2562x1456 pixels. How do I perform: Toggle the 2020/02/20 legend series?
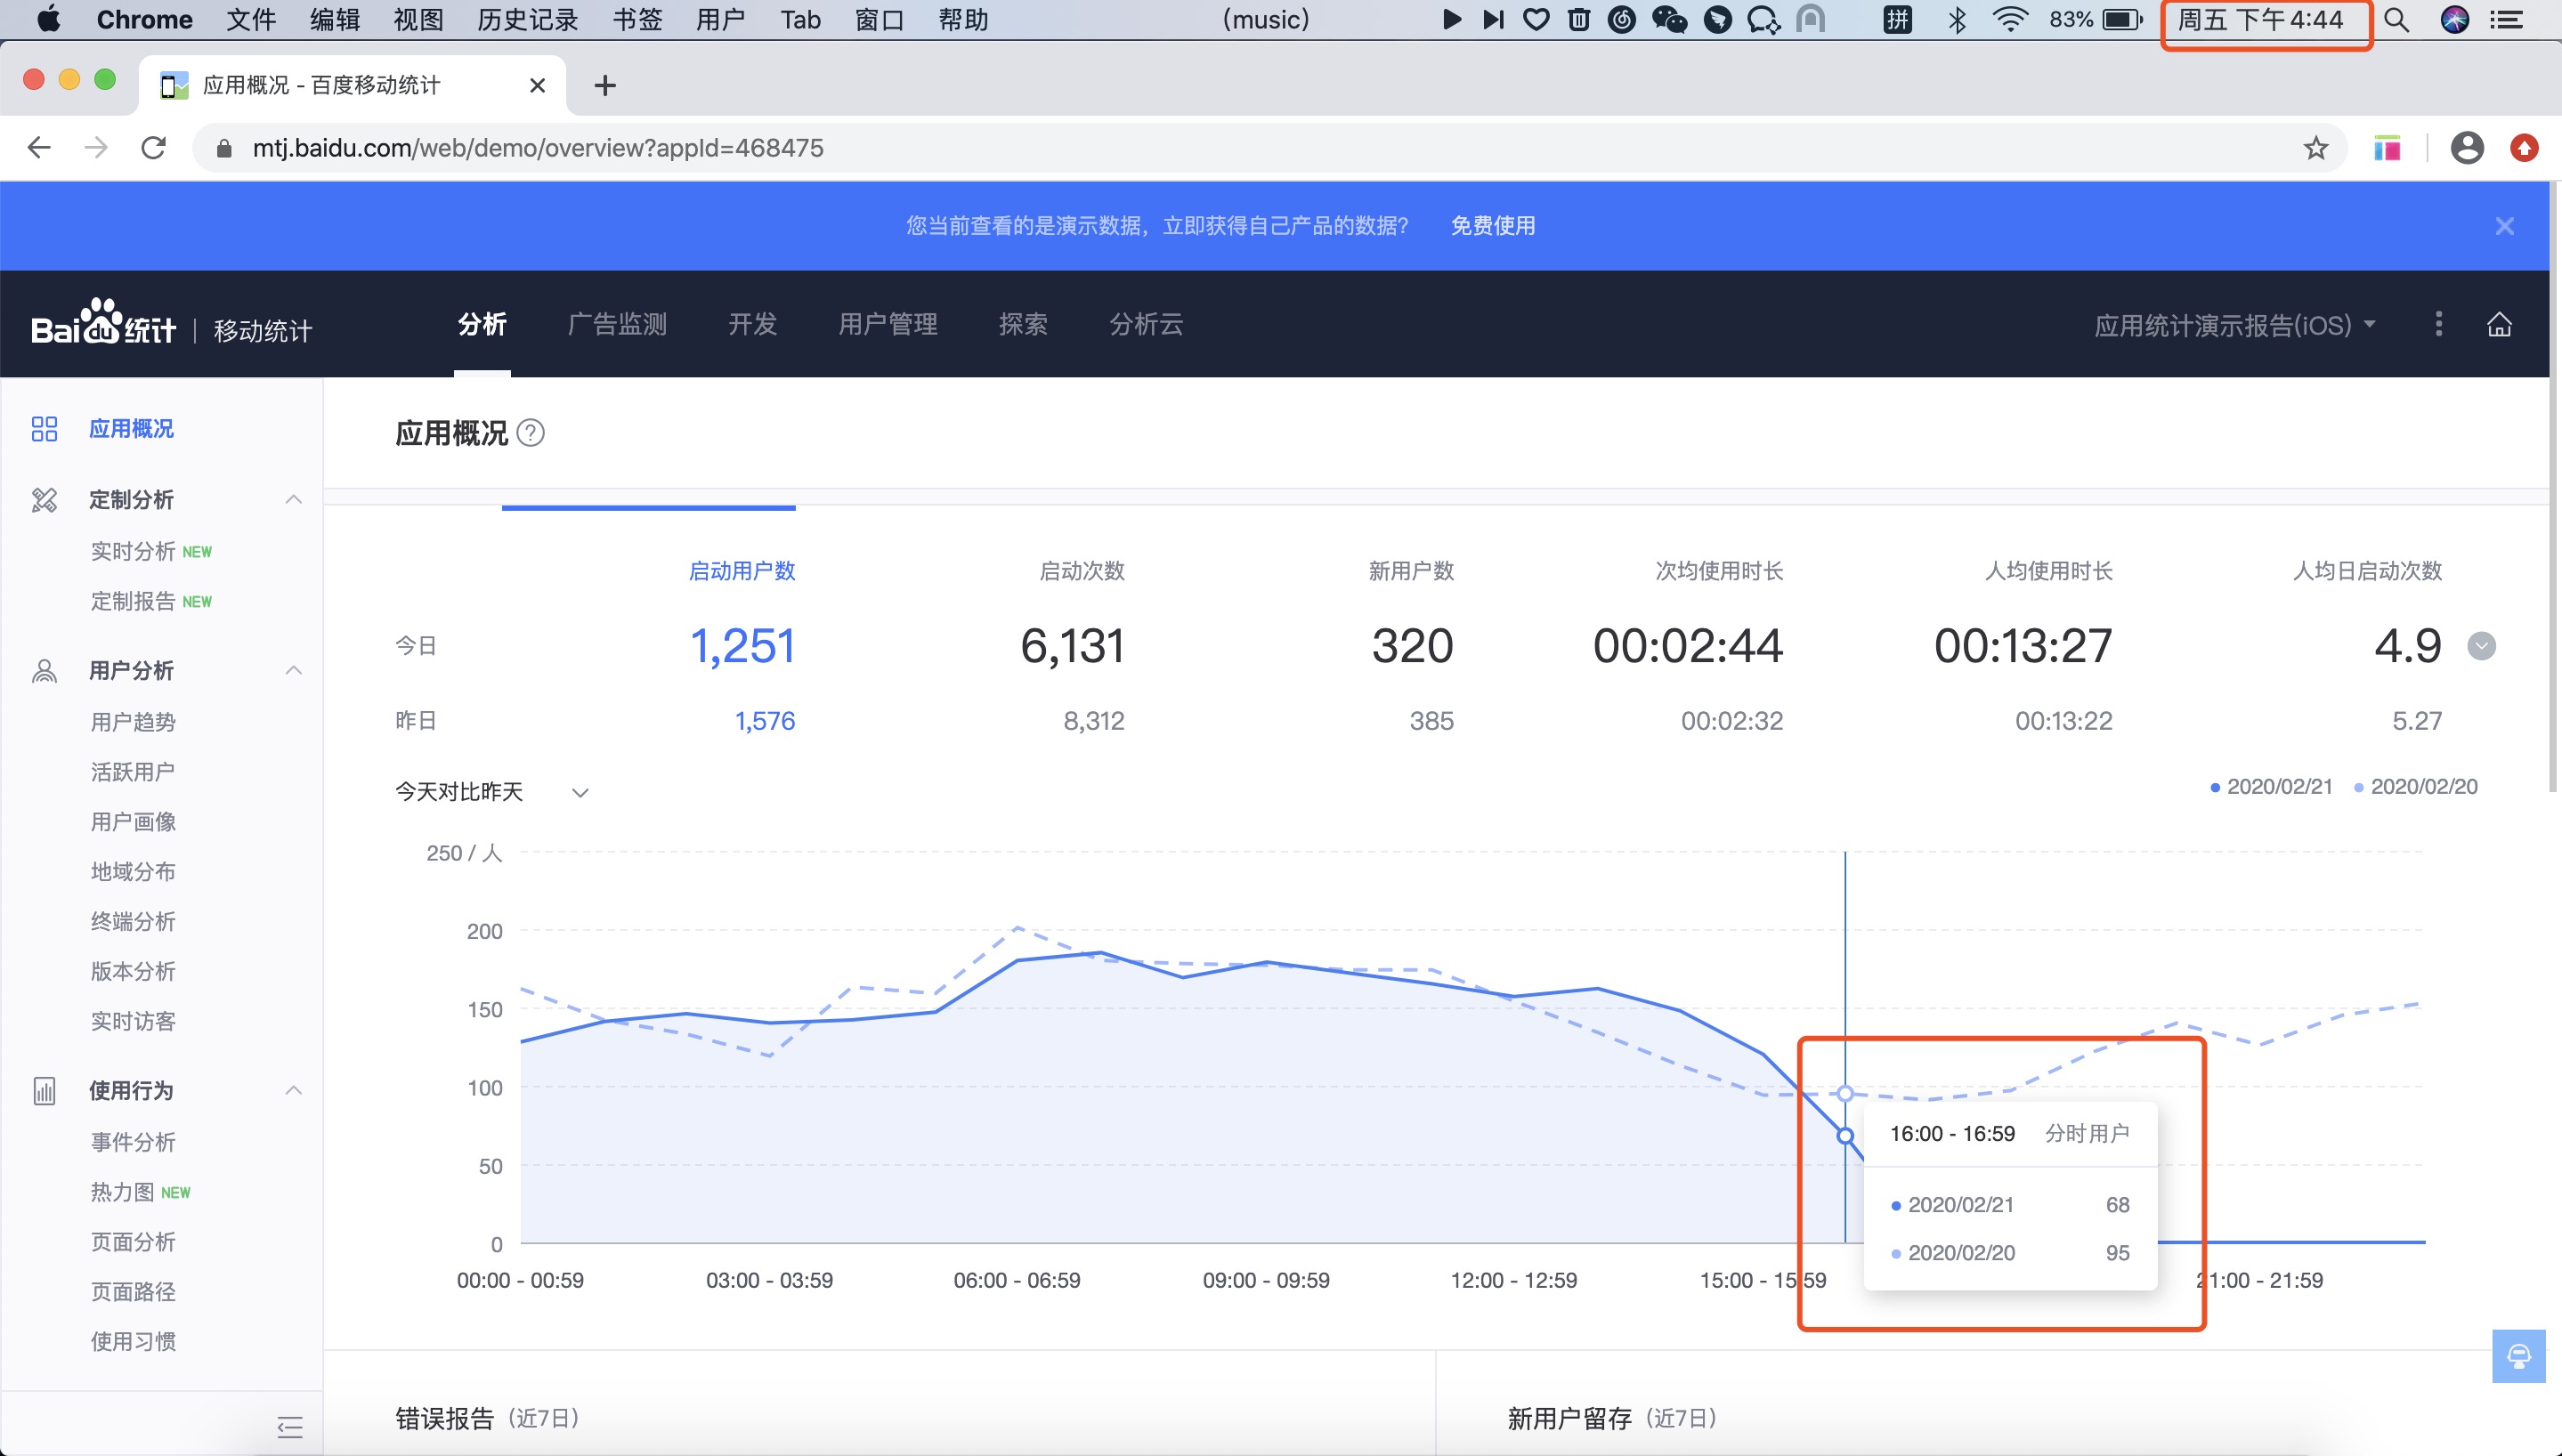click(2416, 787)
